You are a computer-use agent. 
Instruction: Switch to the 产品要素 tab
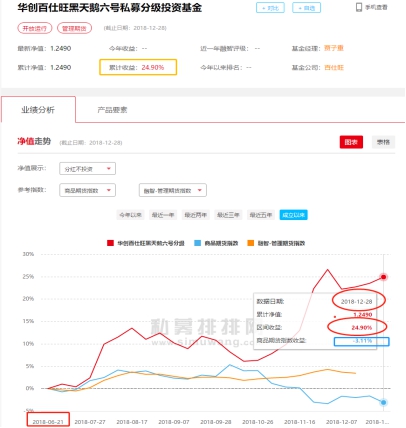coord(112,110)
